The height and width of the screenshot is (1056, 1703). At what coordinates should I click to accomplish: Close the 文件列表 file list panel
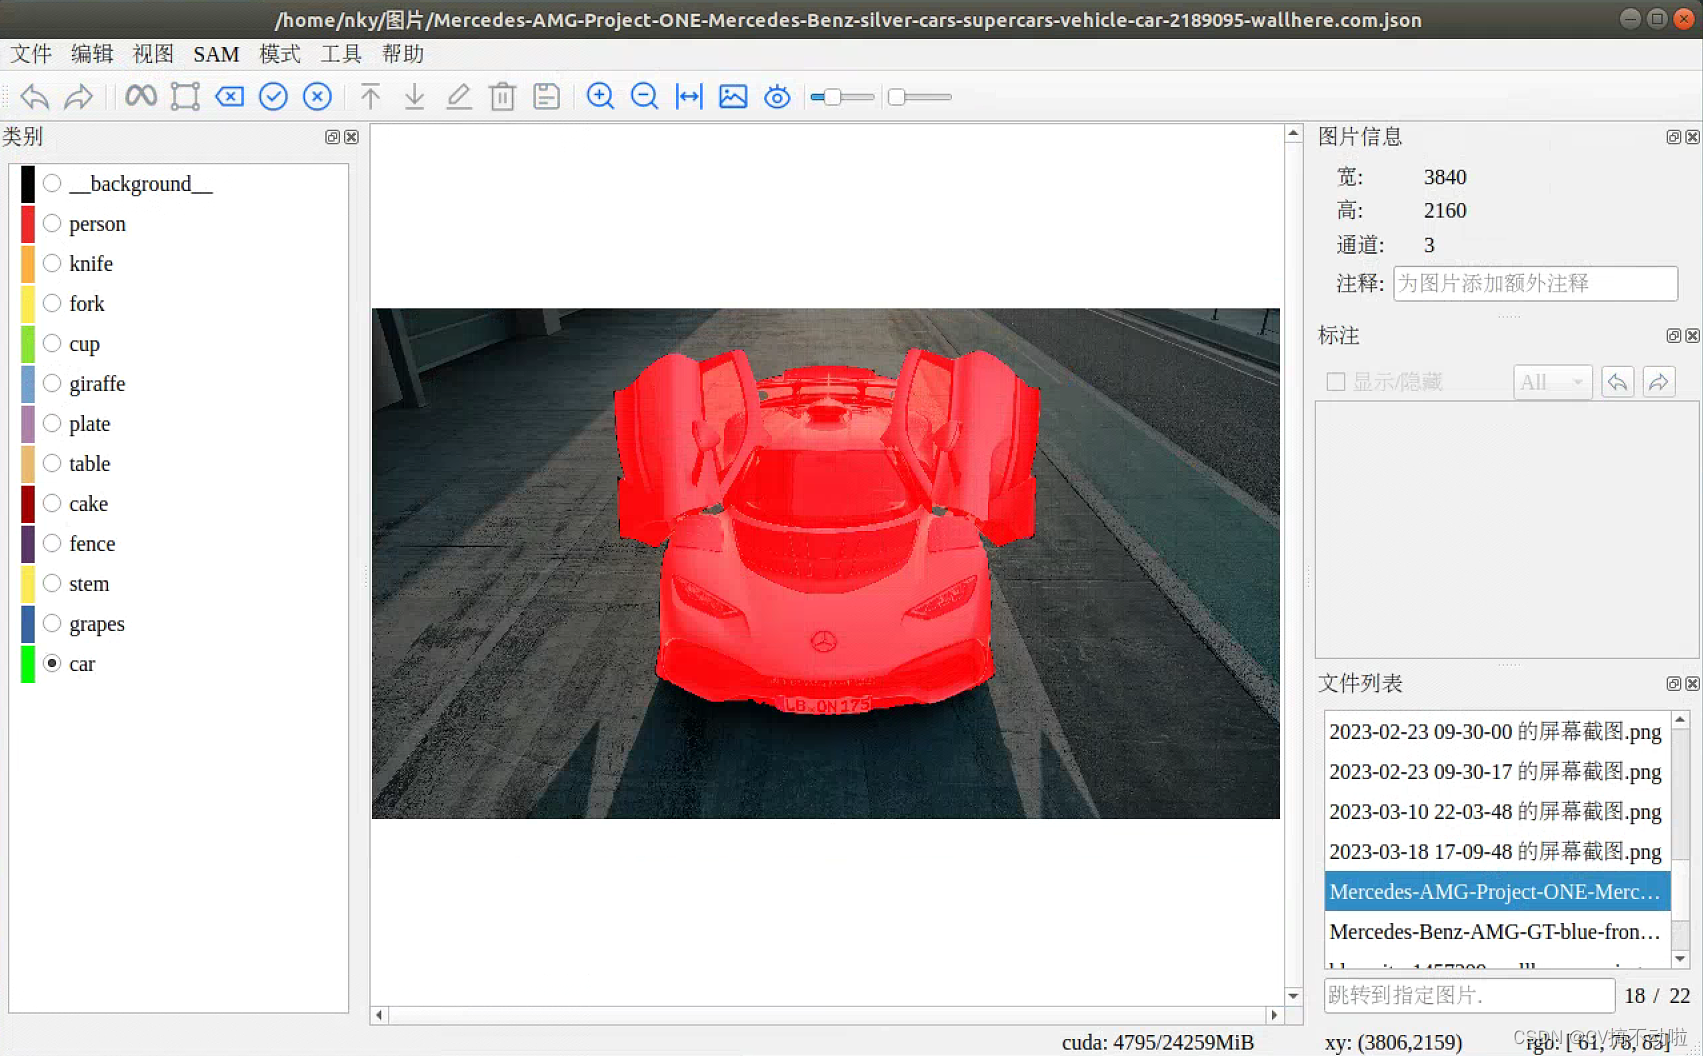coord(1692,684)
